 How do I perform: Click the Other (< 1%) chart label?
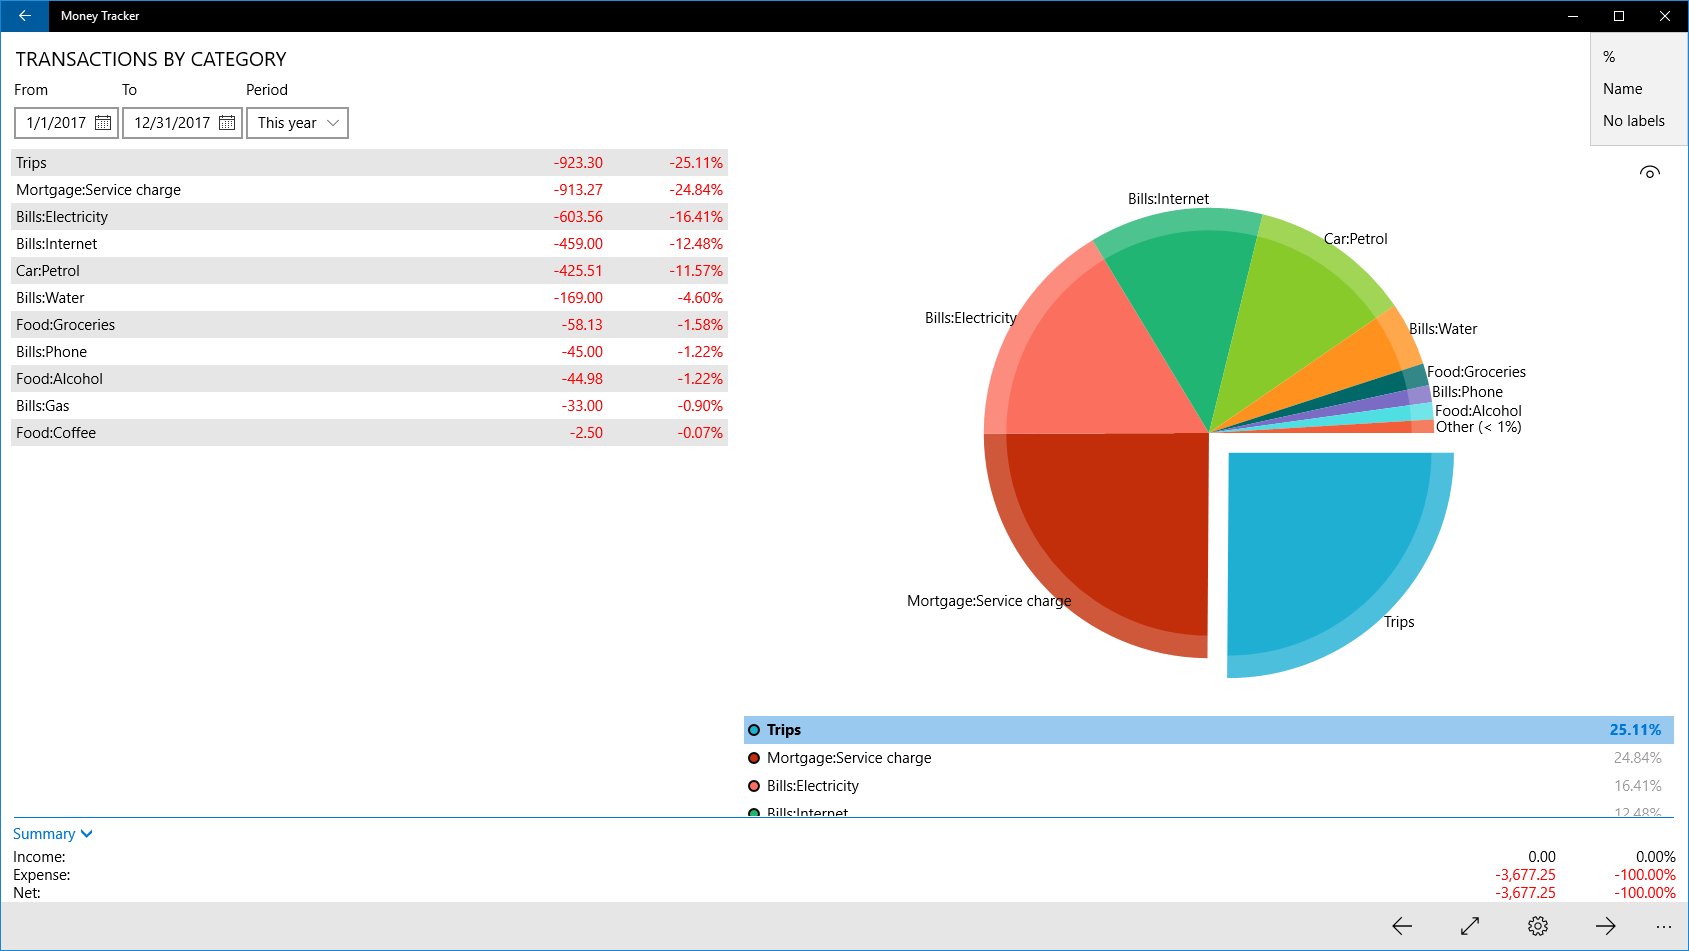click(1478, 427)
